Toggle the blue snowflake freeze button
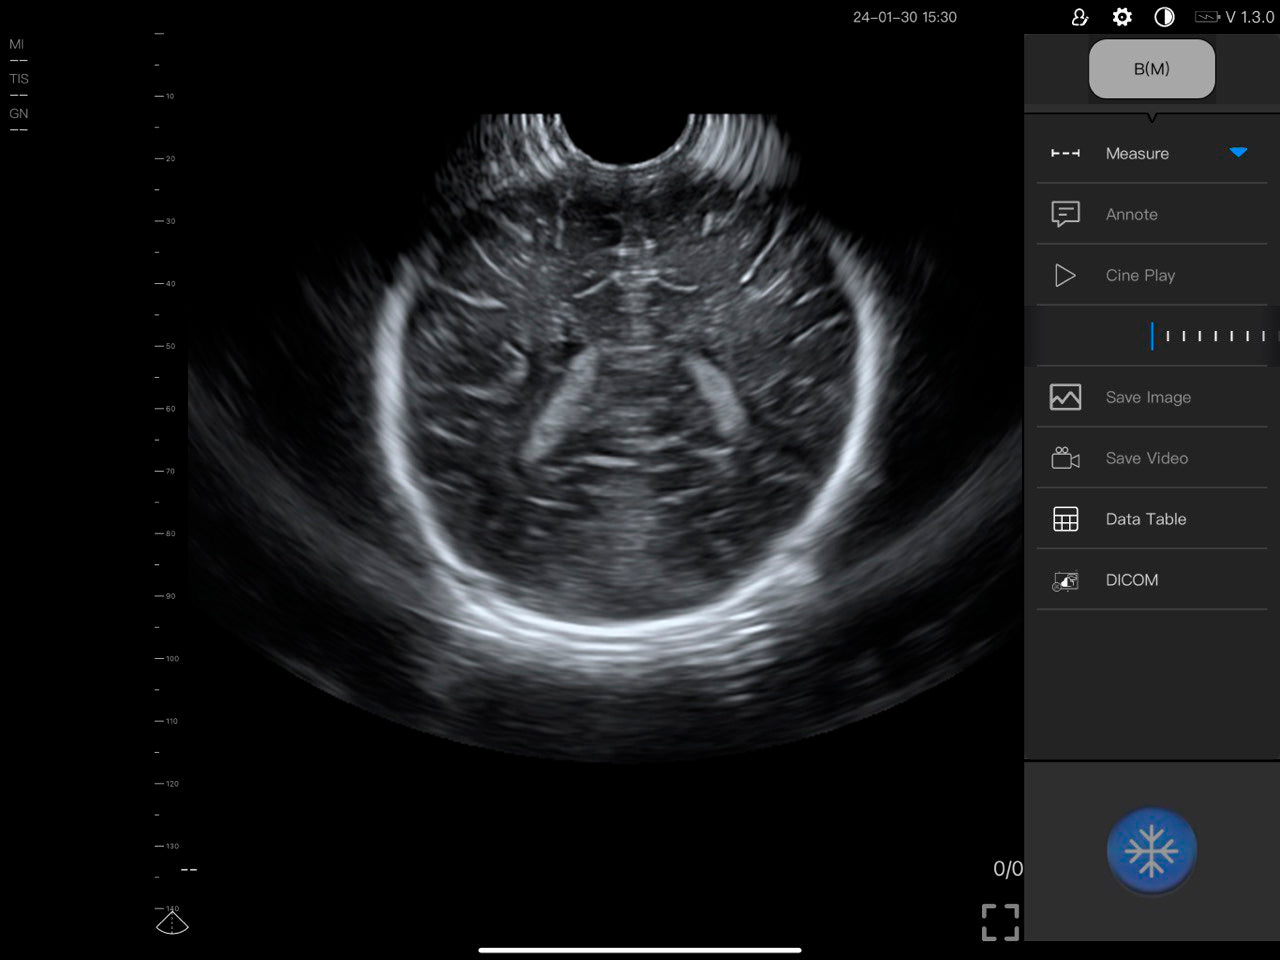The image size is (1280, 960). click(1152, 851)
